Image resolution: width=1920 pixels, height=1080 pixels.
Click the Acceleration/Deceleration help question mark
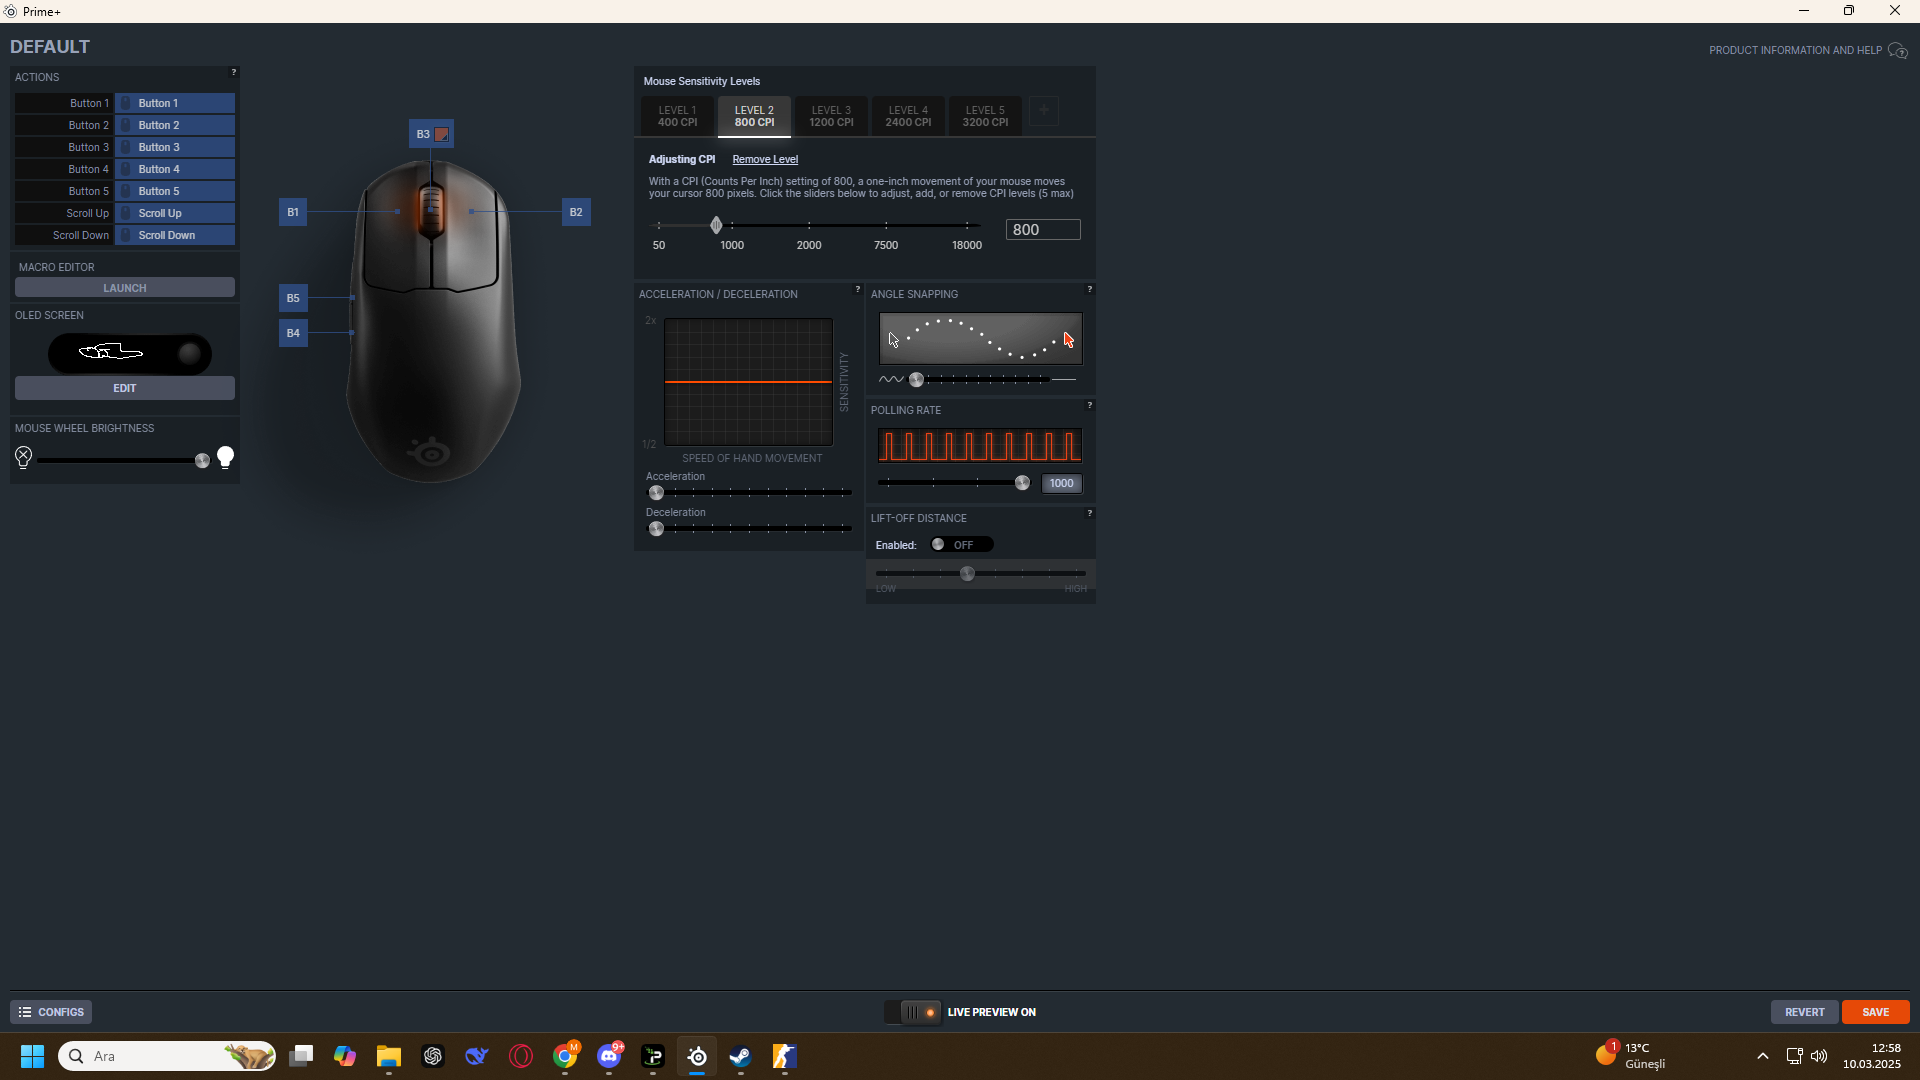coord(857,290)
